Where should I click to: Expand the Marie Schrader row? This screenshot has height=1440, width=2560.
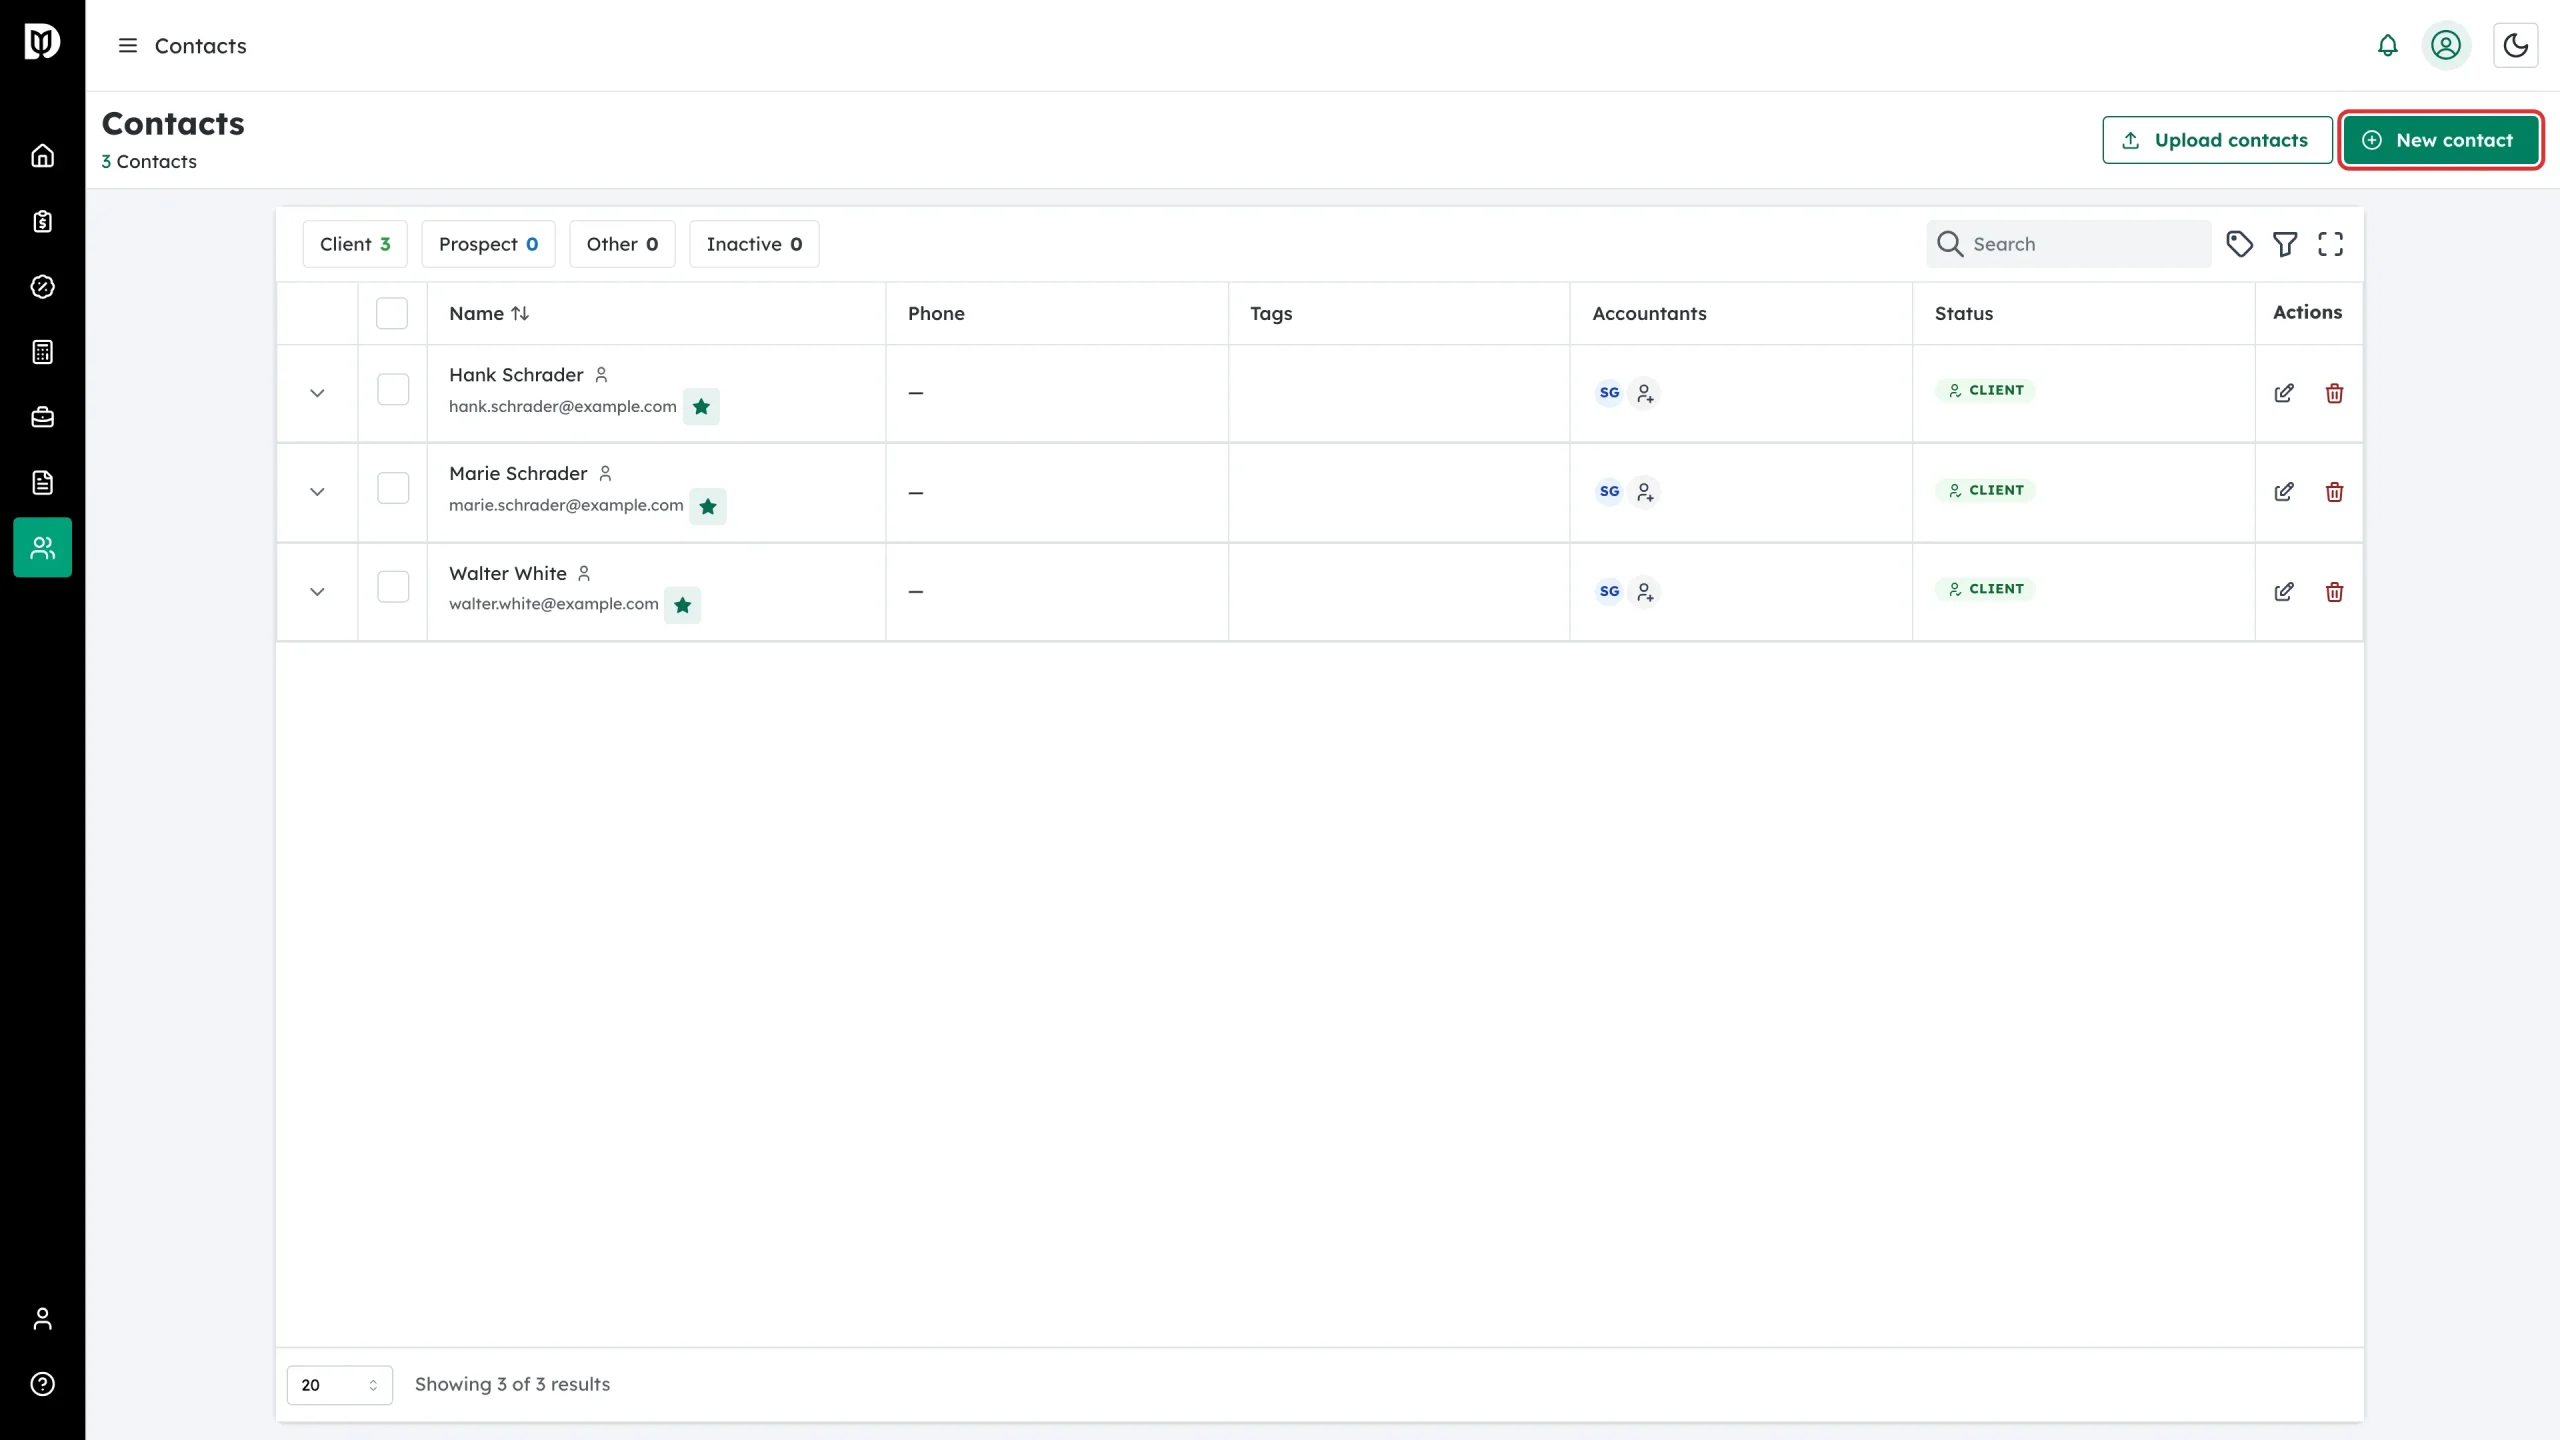coord(317,492)
